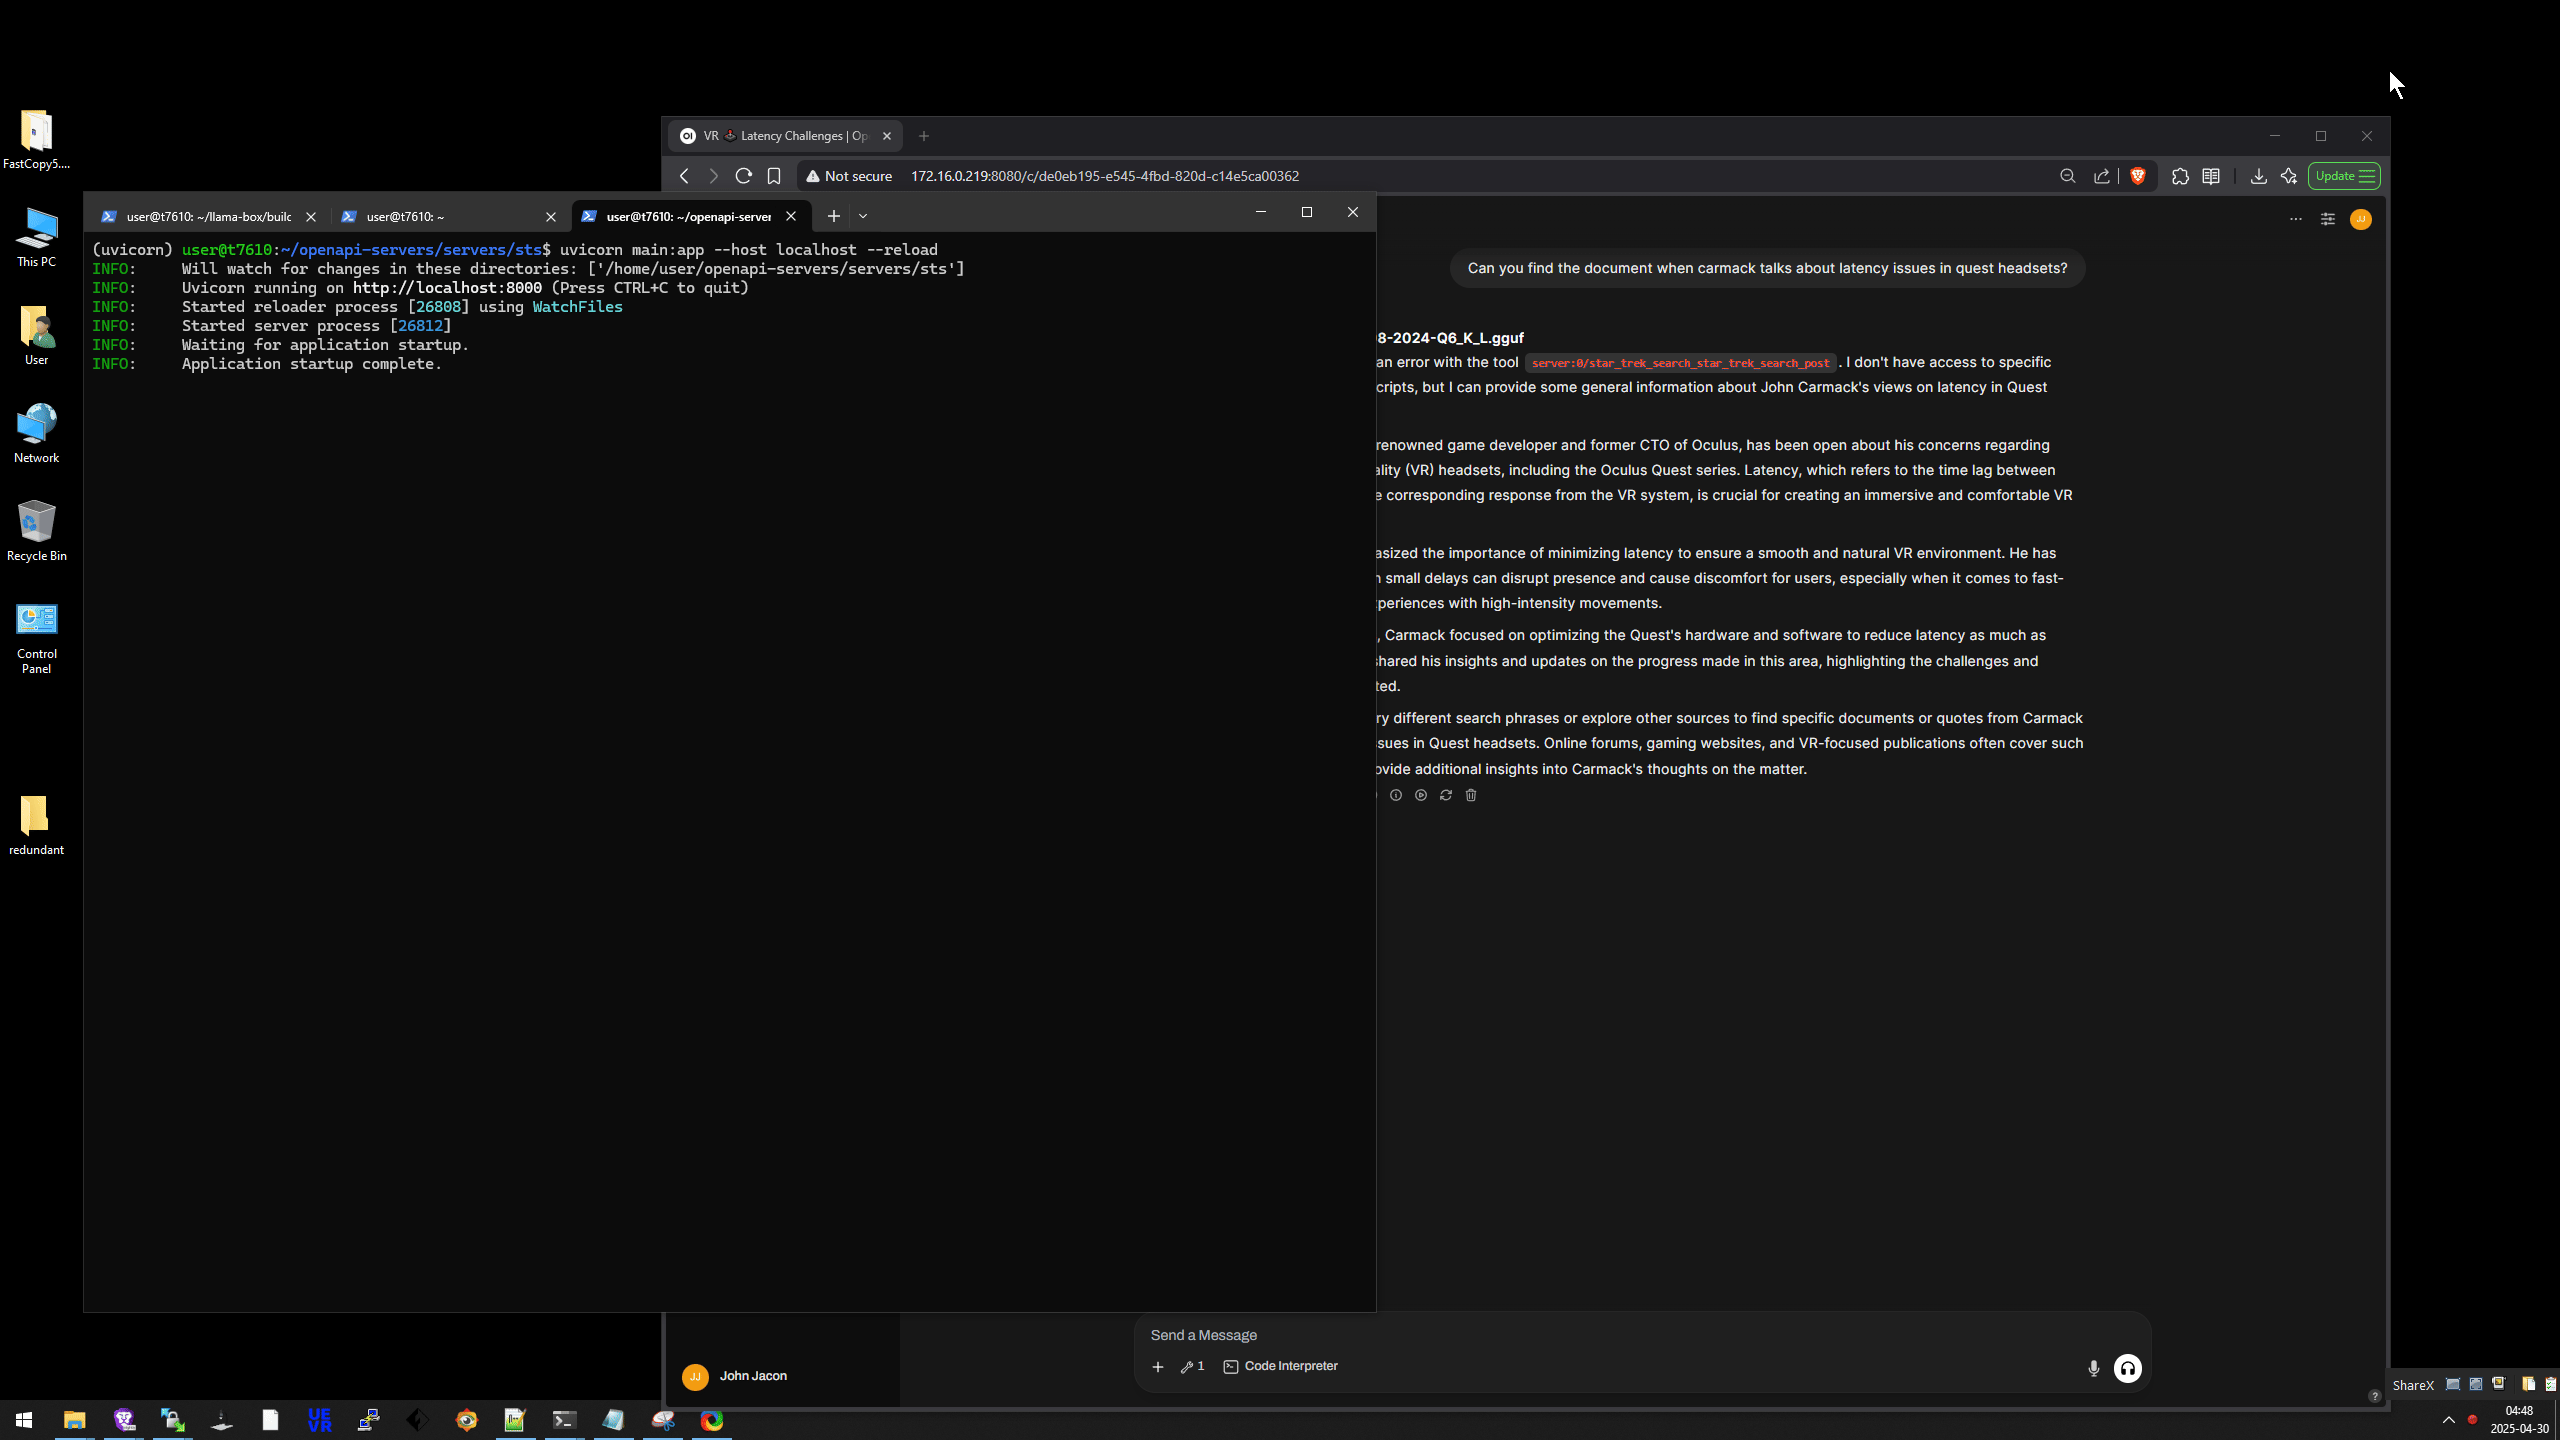The height and width of the screenshot is (1440, 2560).
Task: Select the User folder desktop icon
Action: pyautogui.click(x=36, y=336)
